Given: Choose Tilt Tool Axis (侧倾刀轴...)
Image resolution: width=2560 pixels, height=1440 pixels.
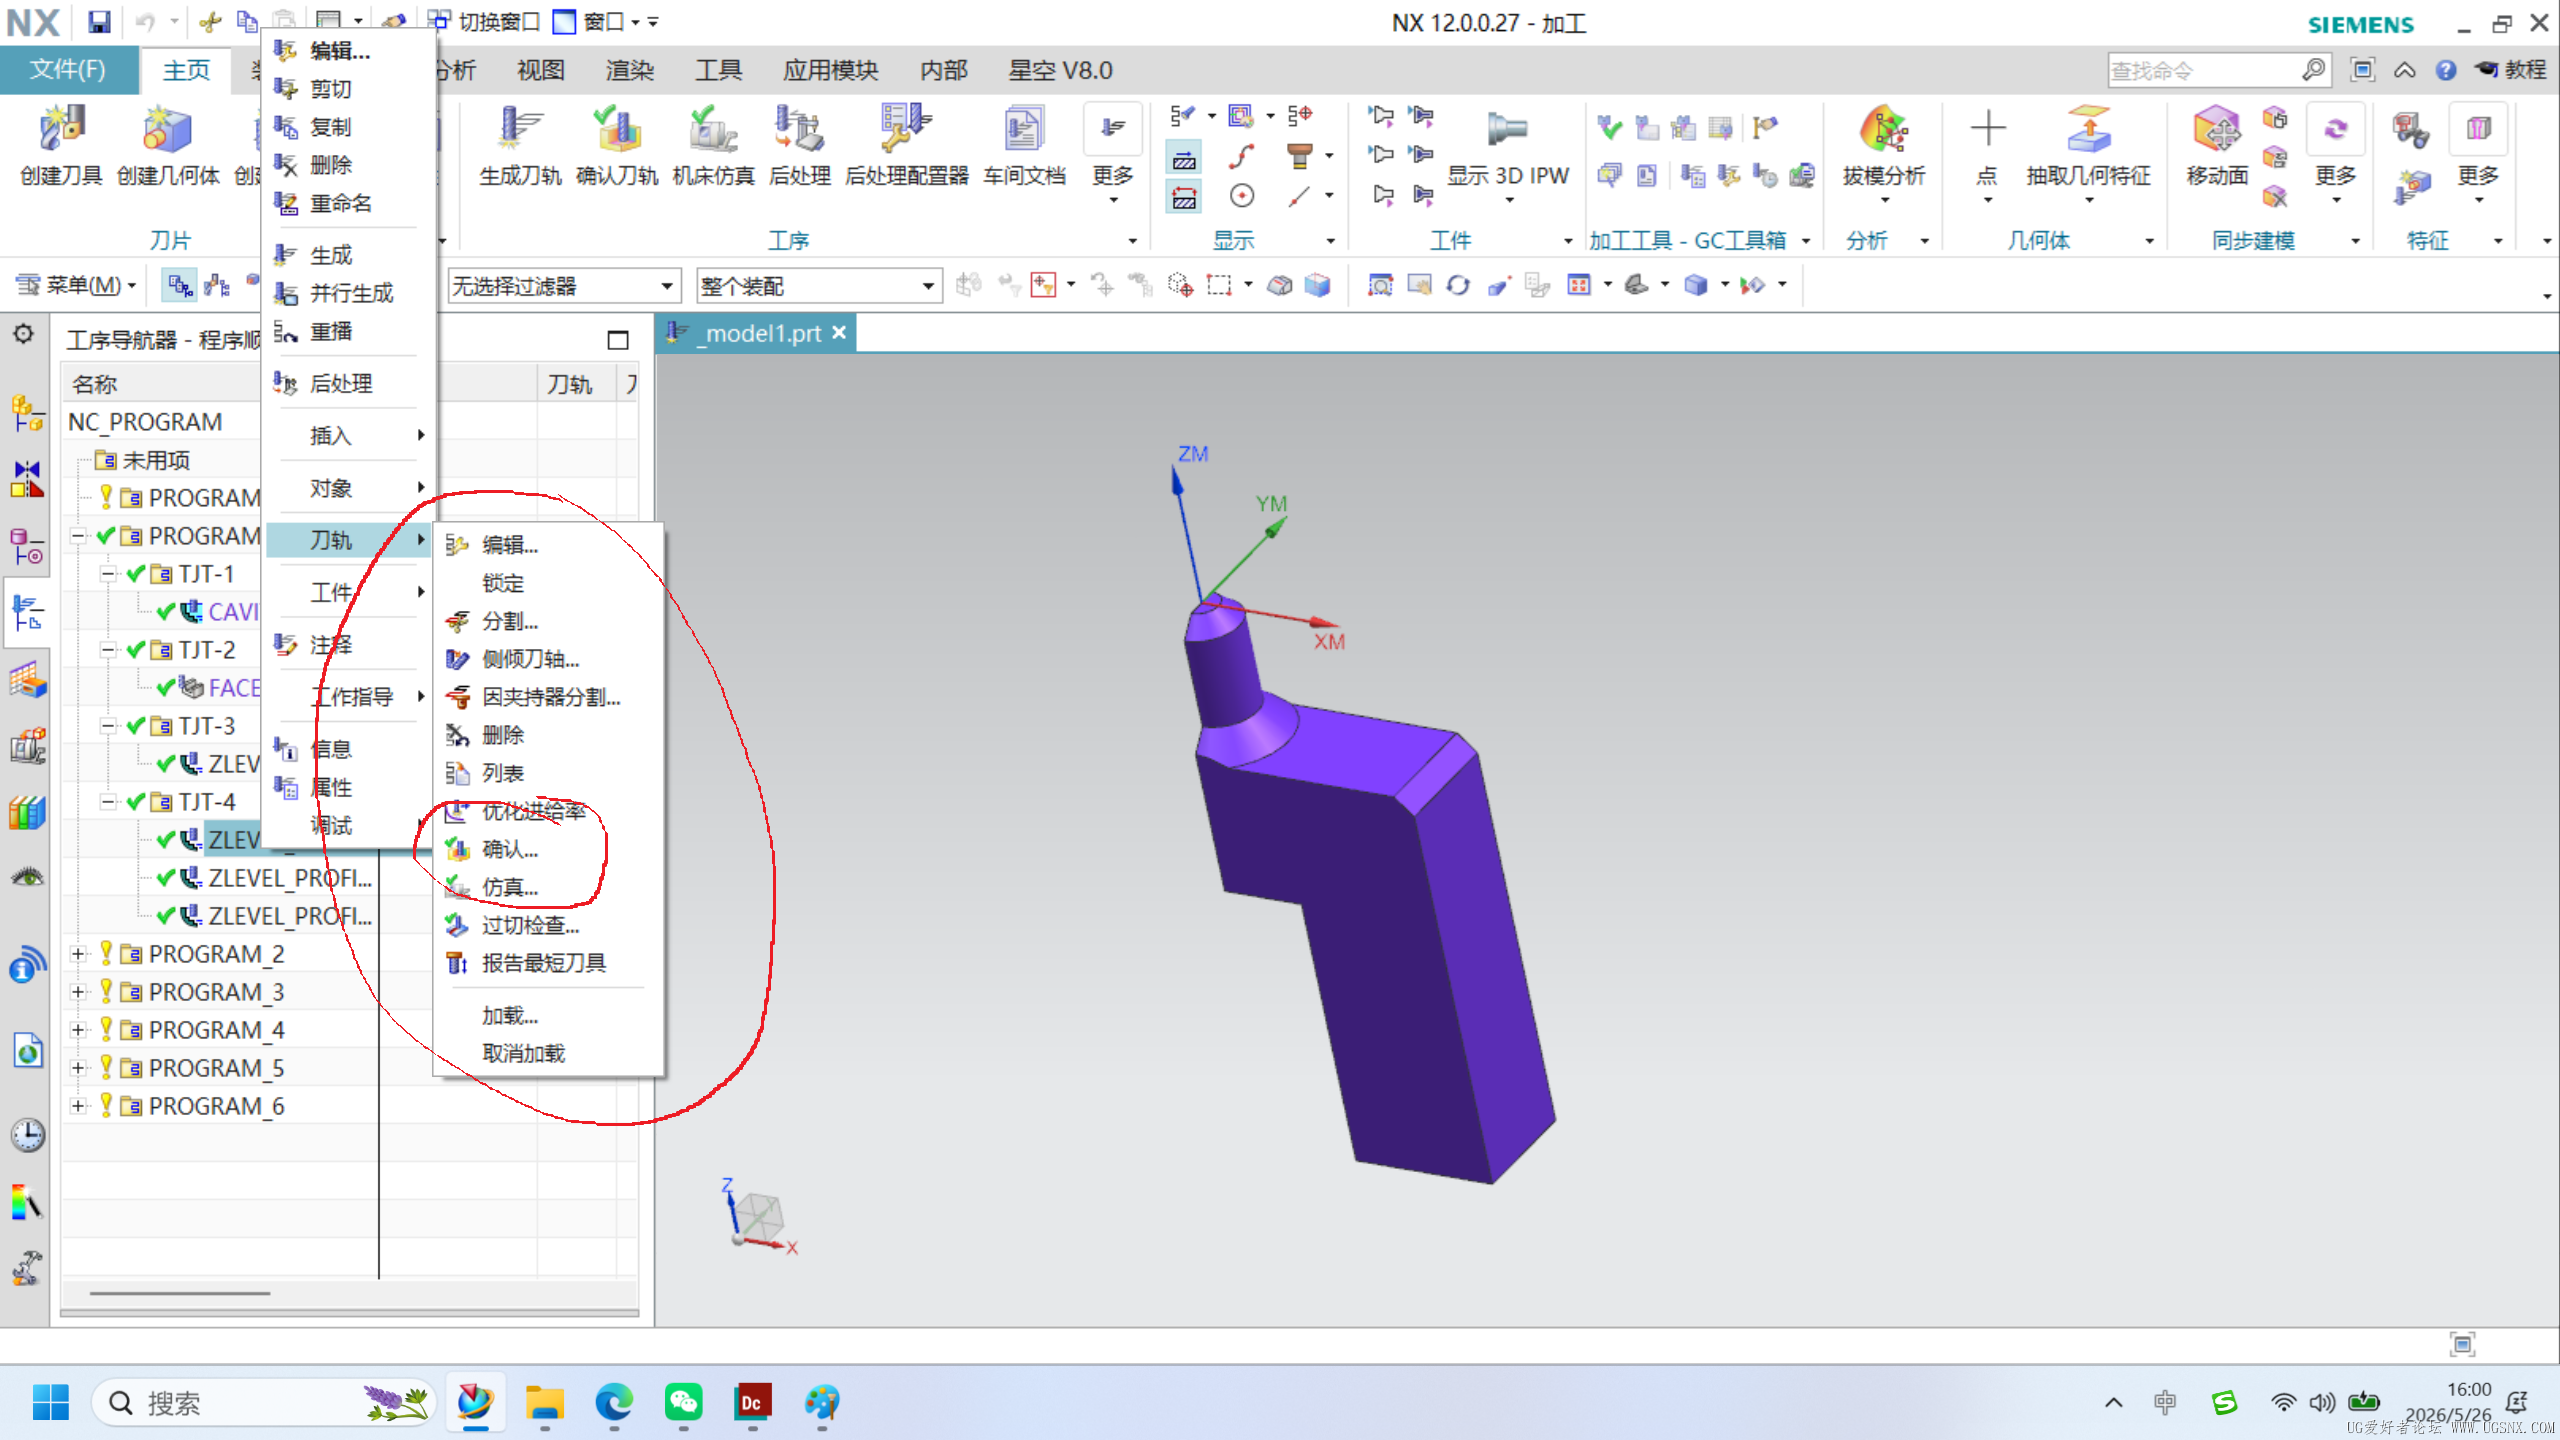Looking at the screenshot, I should (x=549, y=659).
